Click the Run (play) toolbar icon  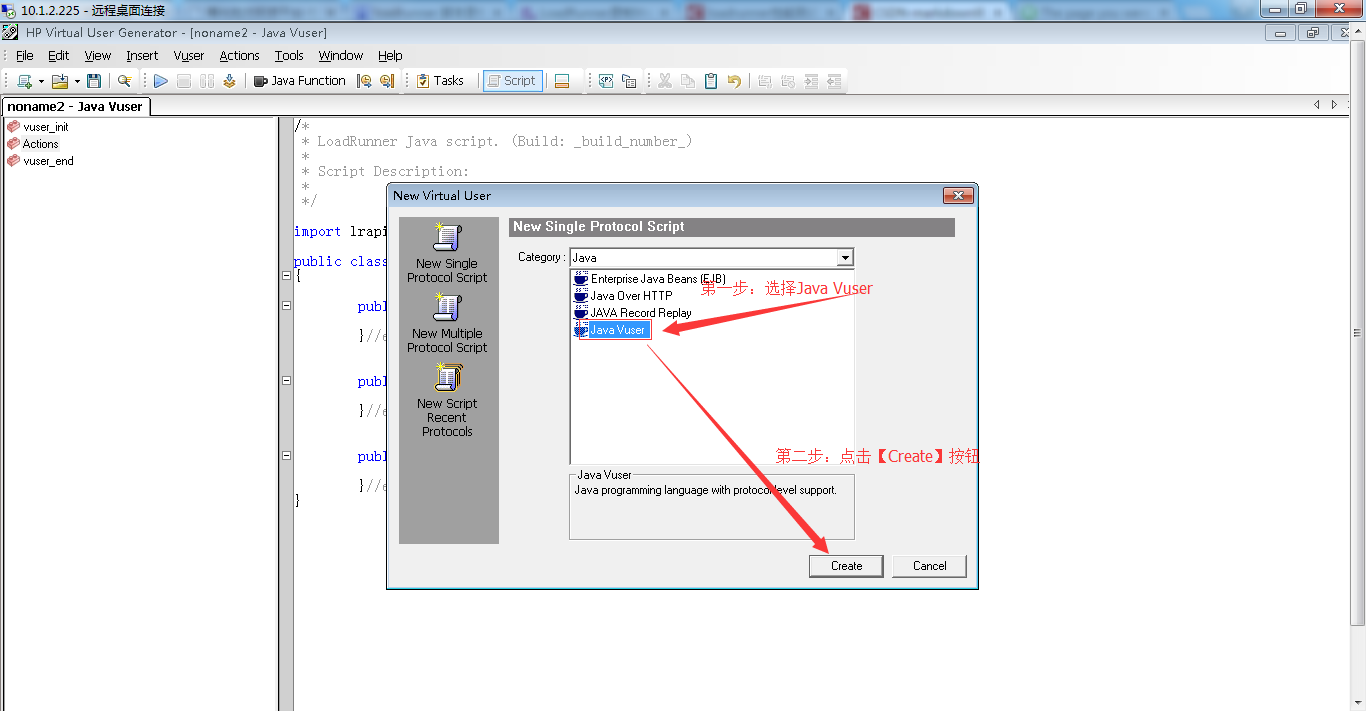tap(160, 81)
